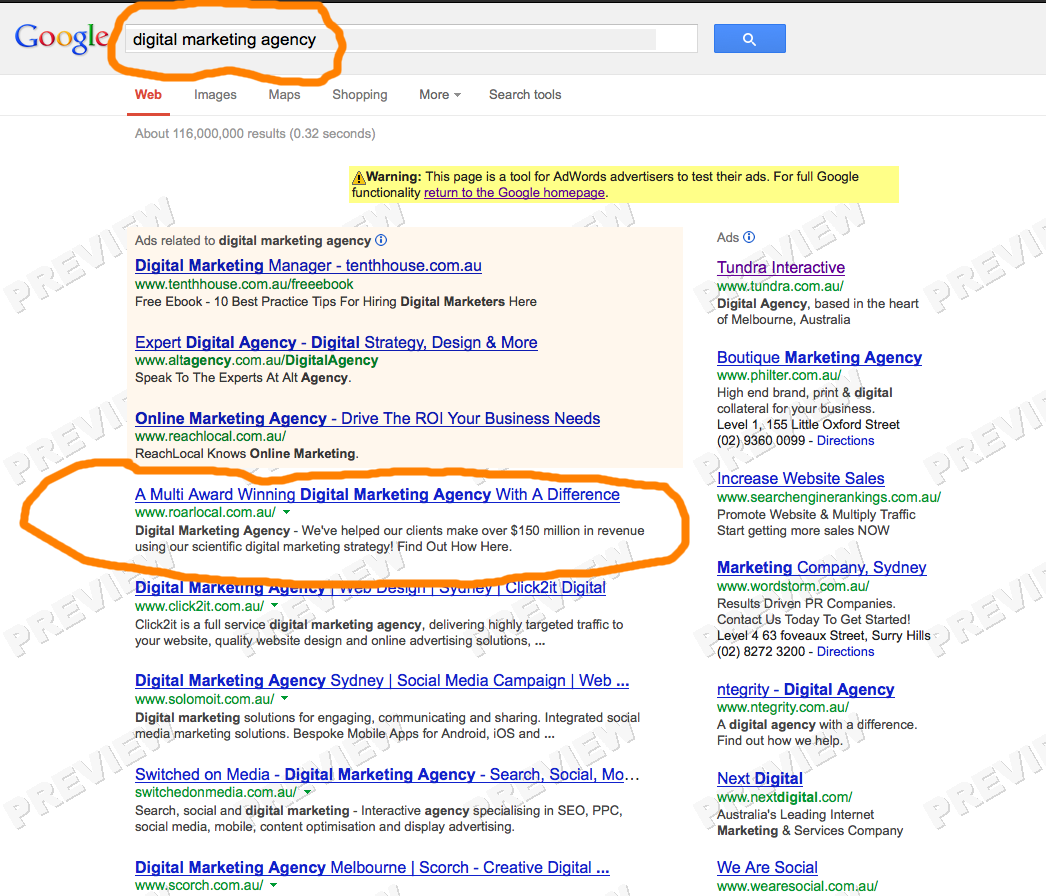The height and width of the screenshot is (896, 1046).
Task: Expand the dropdown arrow next to www.scorch.com.au
Action: [x=274, y=885]
